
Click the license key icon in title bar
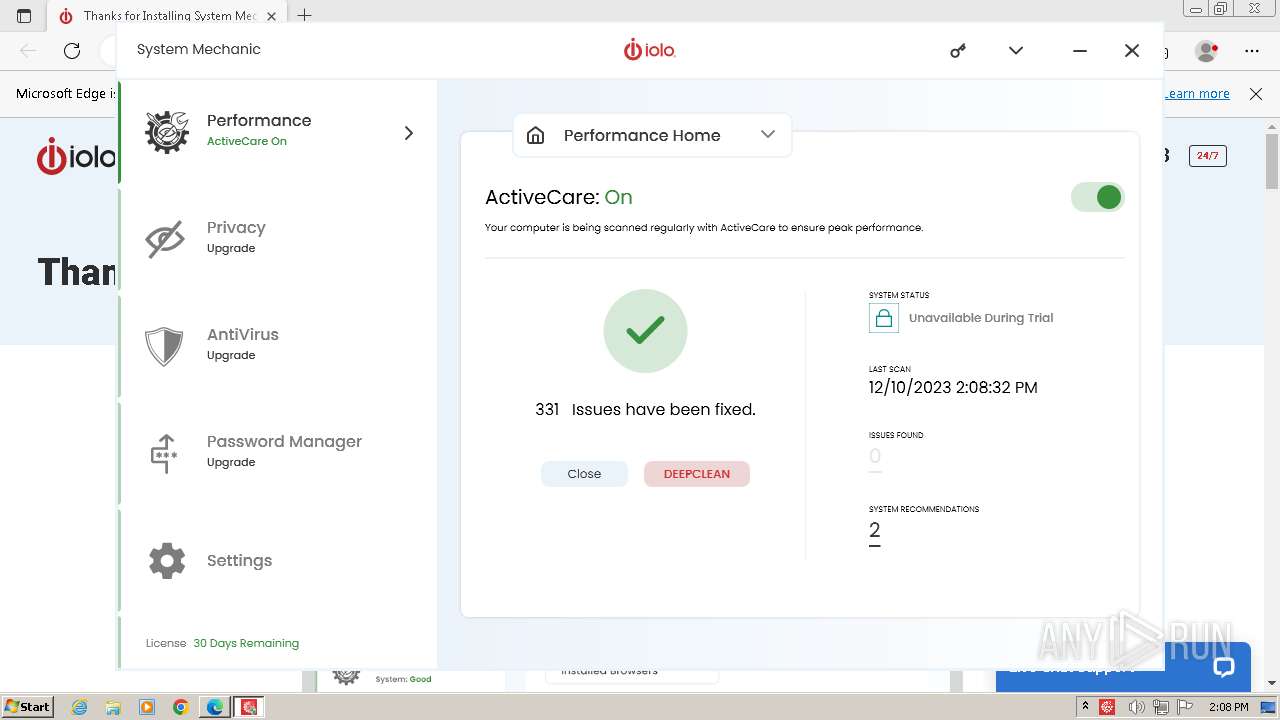click(x=958, y=50)
